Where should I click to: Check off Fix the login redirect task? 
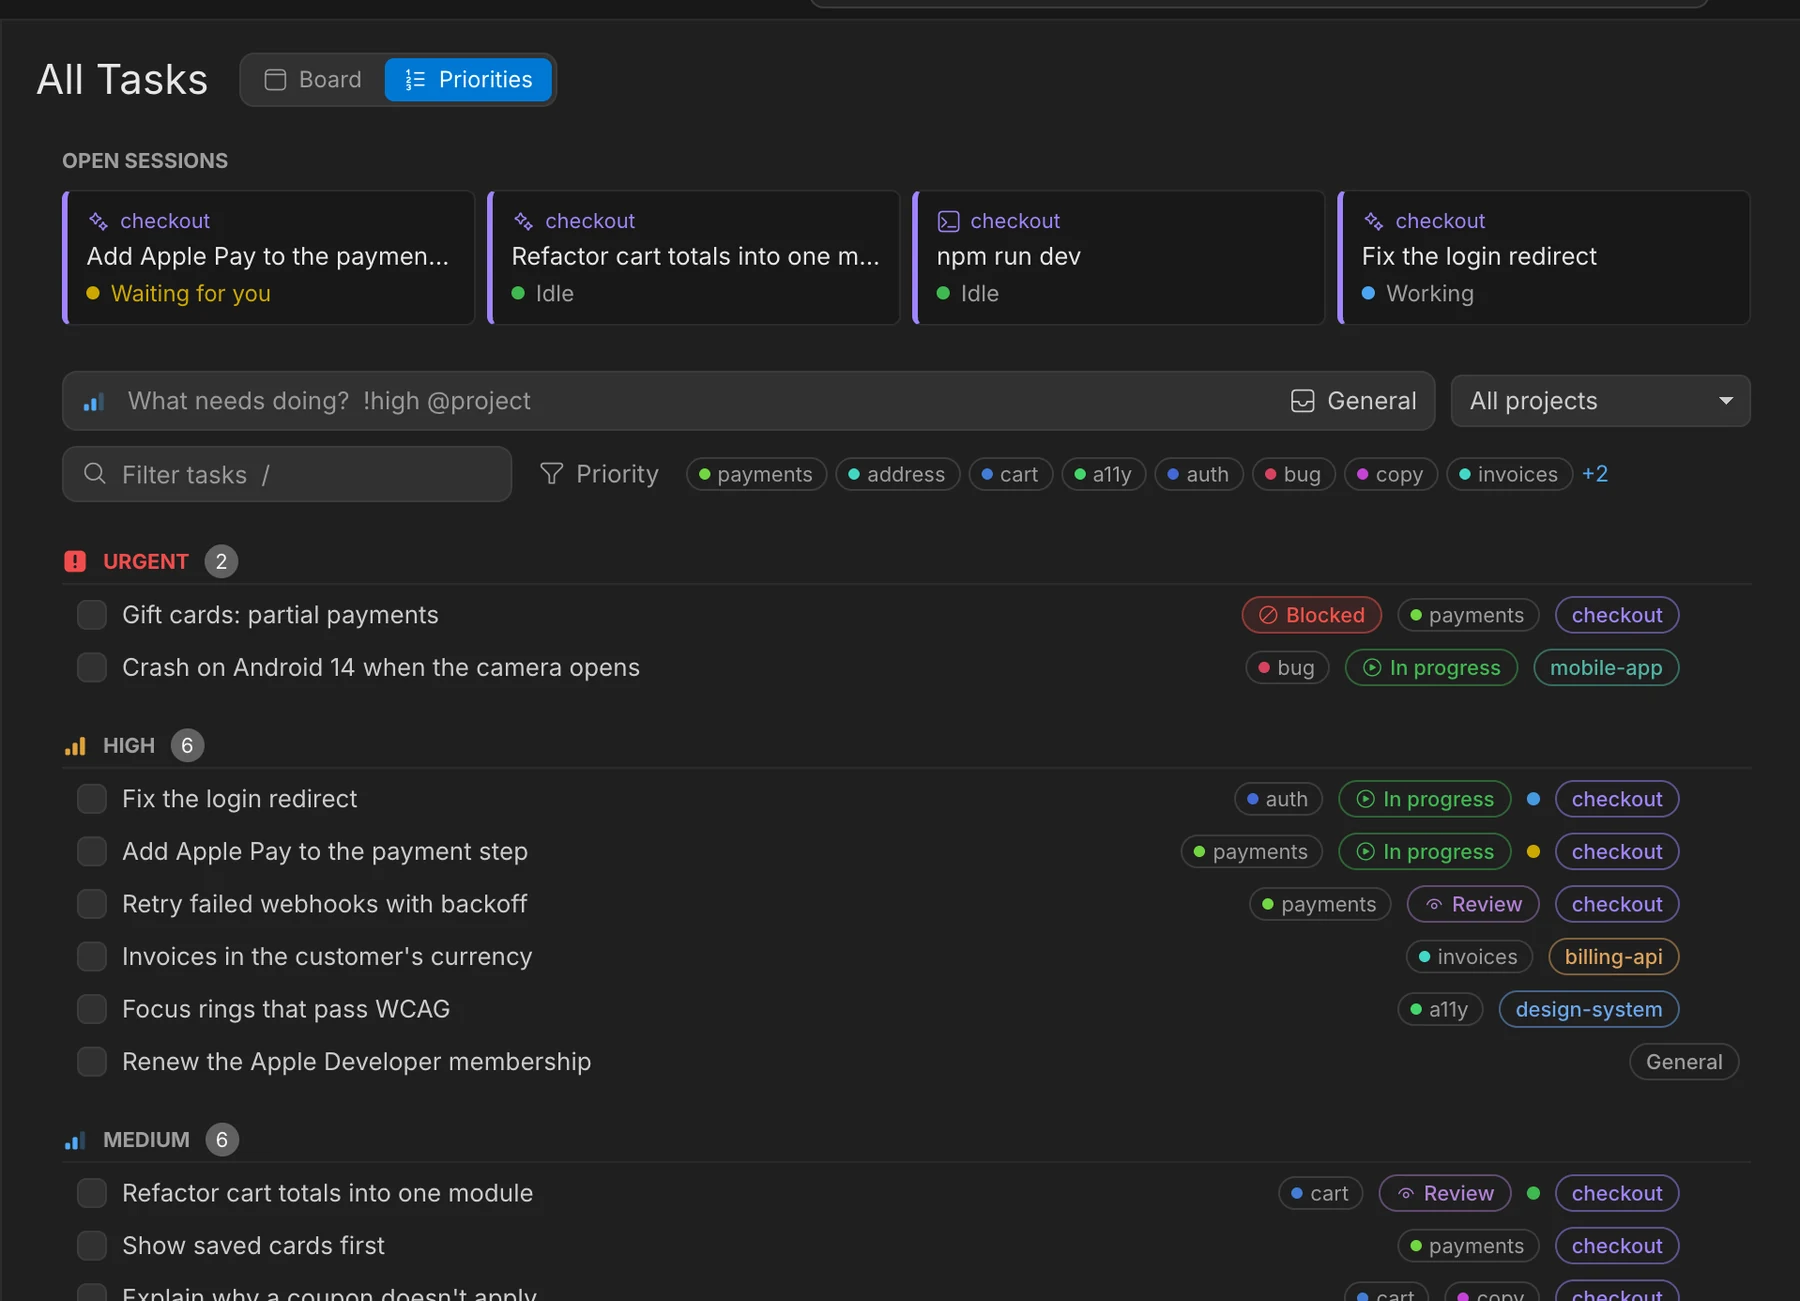click(x=92, y=799)
